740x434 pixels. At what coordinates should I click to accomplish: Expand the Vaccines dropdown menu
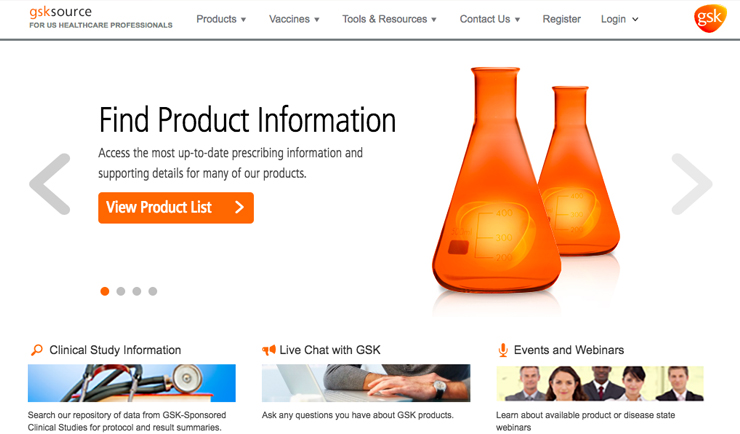[x=294, y=19]
